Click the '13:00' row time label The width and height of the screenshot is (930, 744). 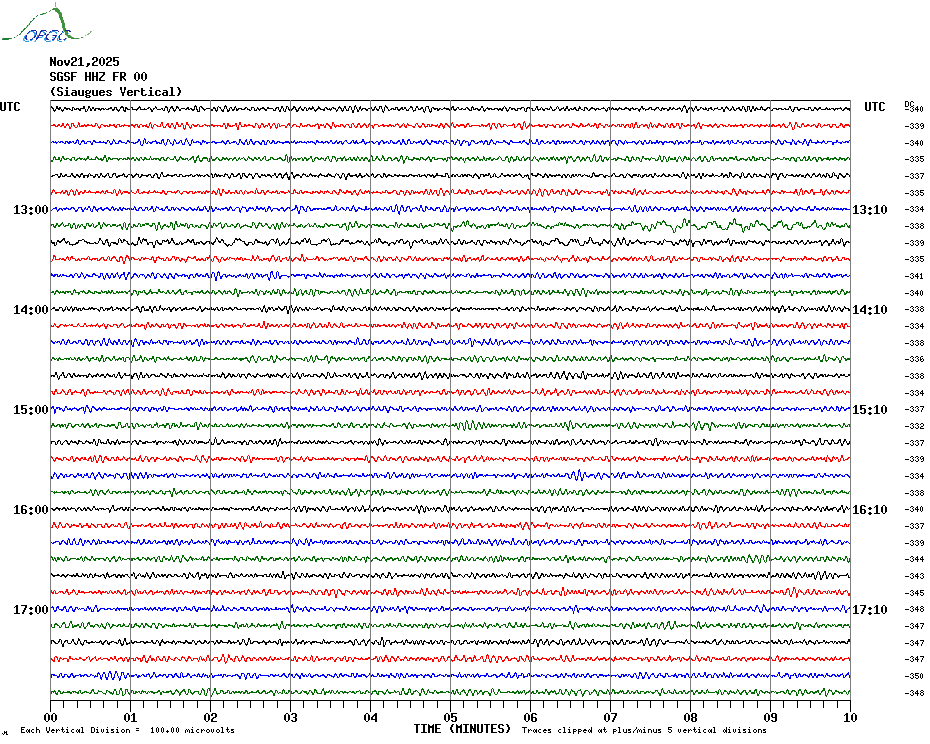coord(31,209)
